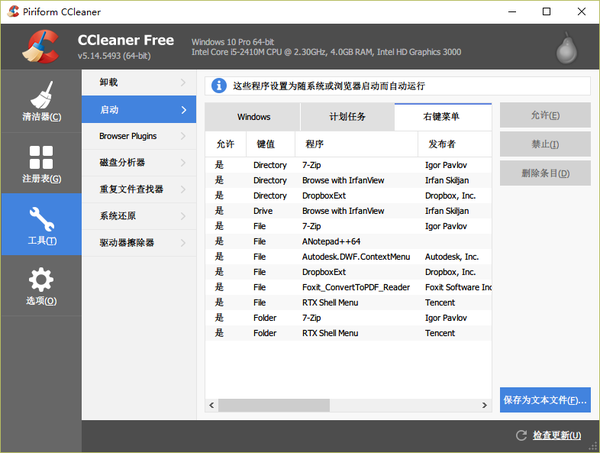Open Browser Plugins menu item

point(139,136)
